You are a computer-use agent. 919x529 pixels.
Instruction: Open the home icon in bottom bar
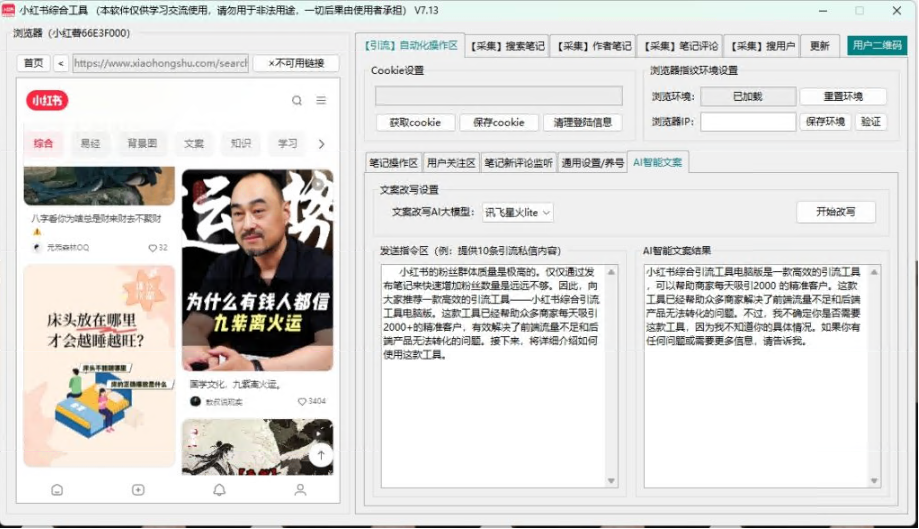(57, 490)
